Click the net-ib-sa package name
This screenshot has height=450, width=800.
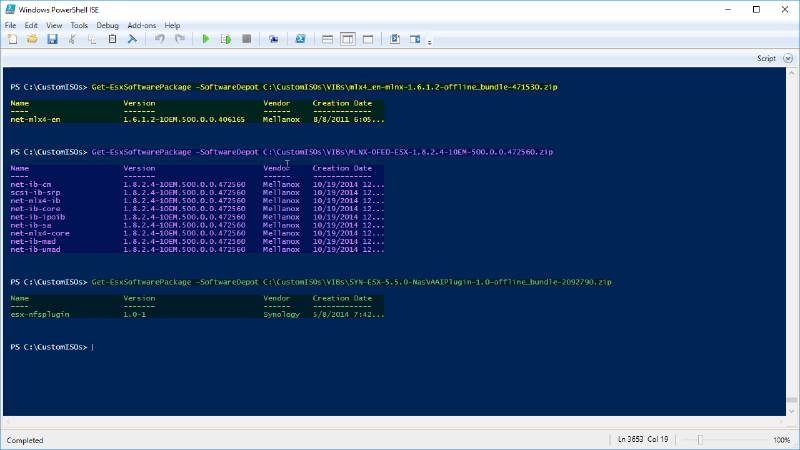31,225
